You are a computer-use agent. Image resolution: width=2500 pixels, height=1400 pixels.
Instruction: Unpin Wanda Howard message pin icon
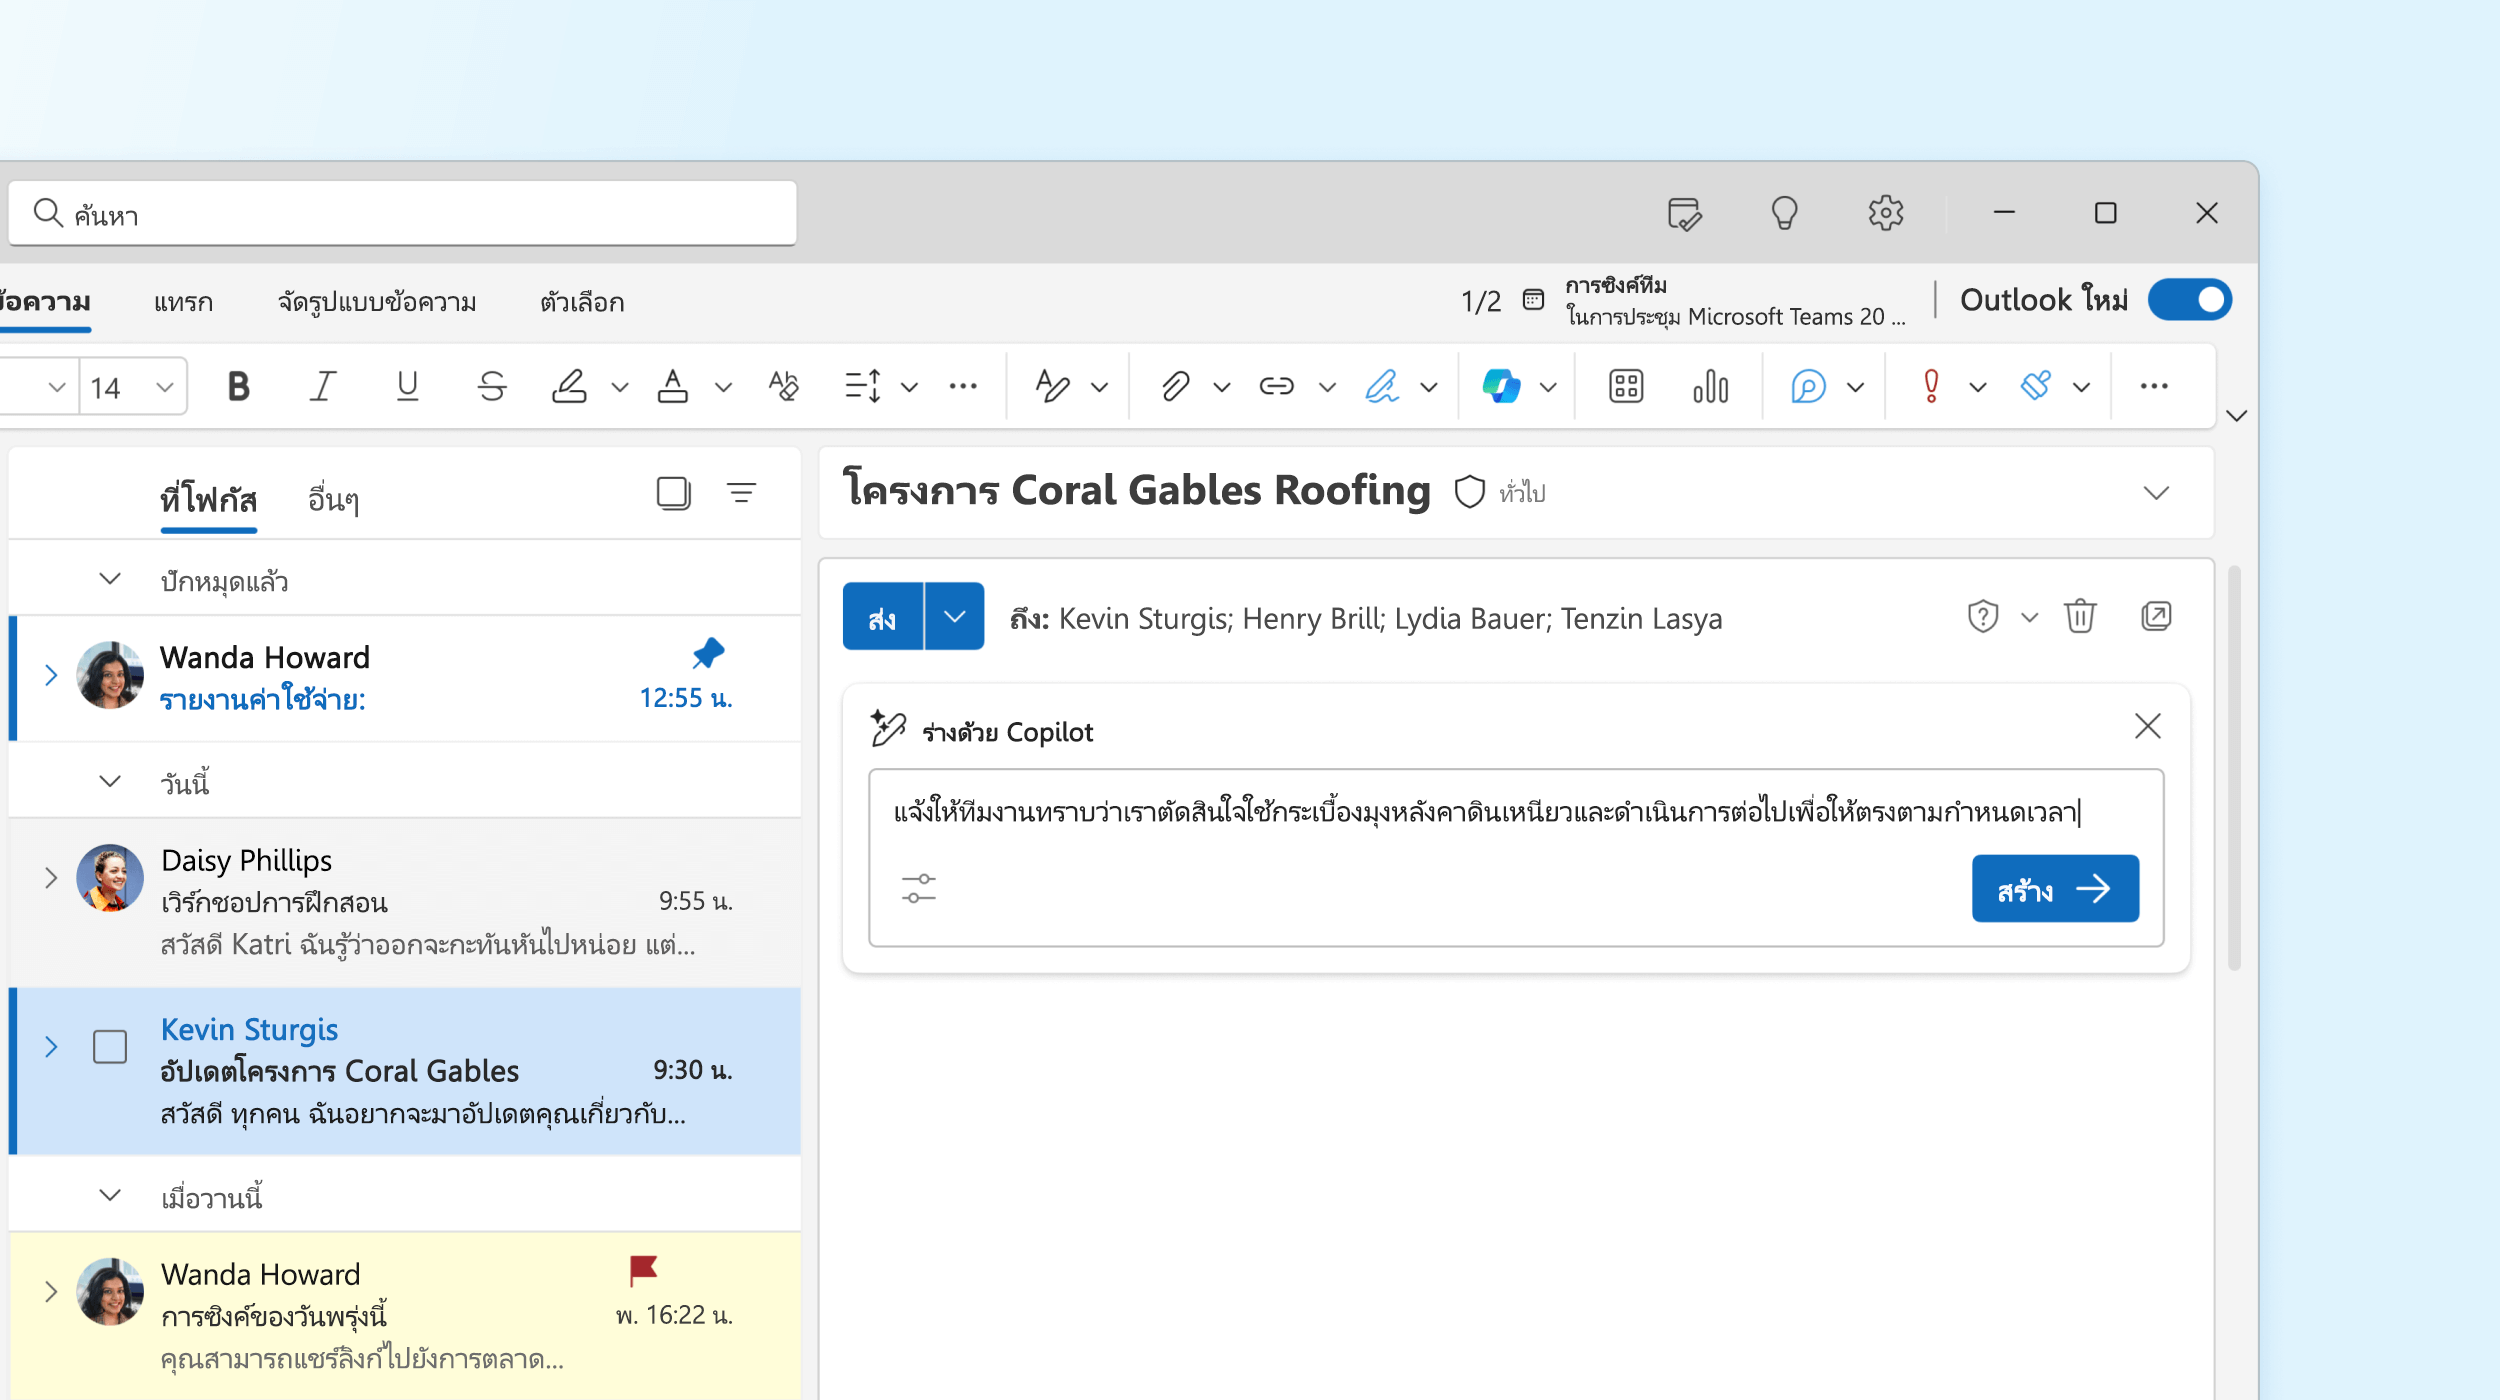(708, 654)
